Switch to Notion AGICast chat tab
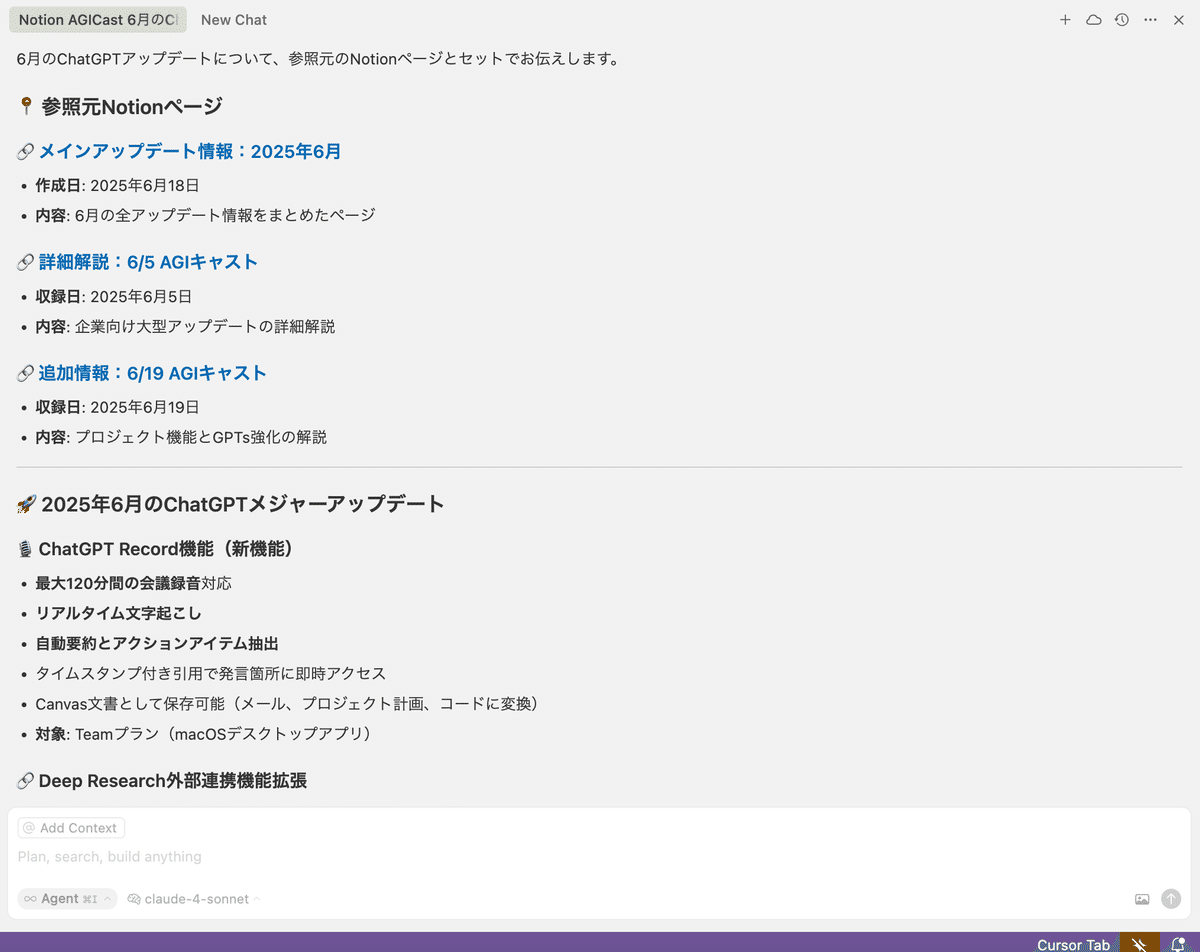Screen dimensions: 1200x952 tap(98, 20)
